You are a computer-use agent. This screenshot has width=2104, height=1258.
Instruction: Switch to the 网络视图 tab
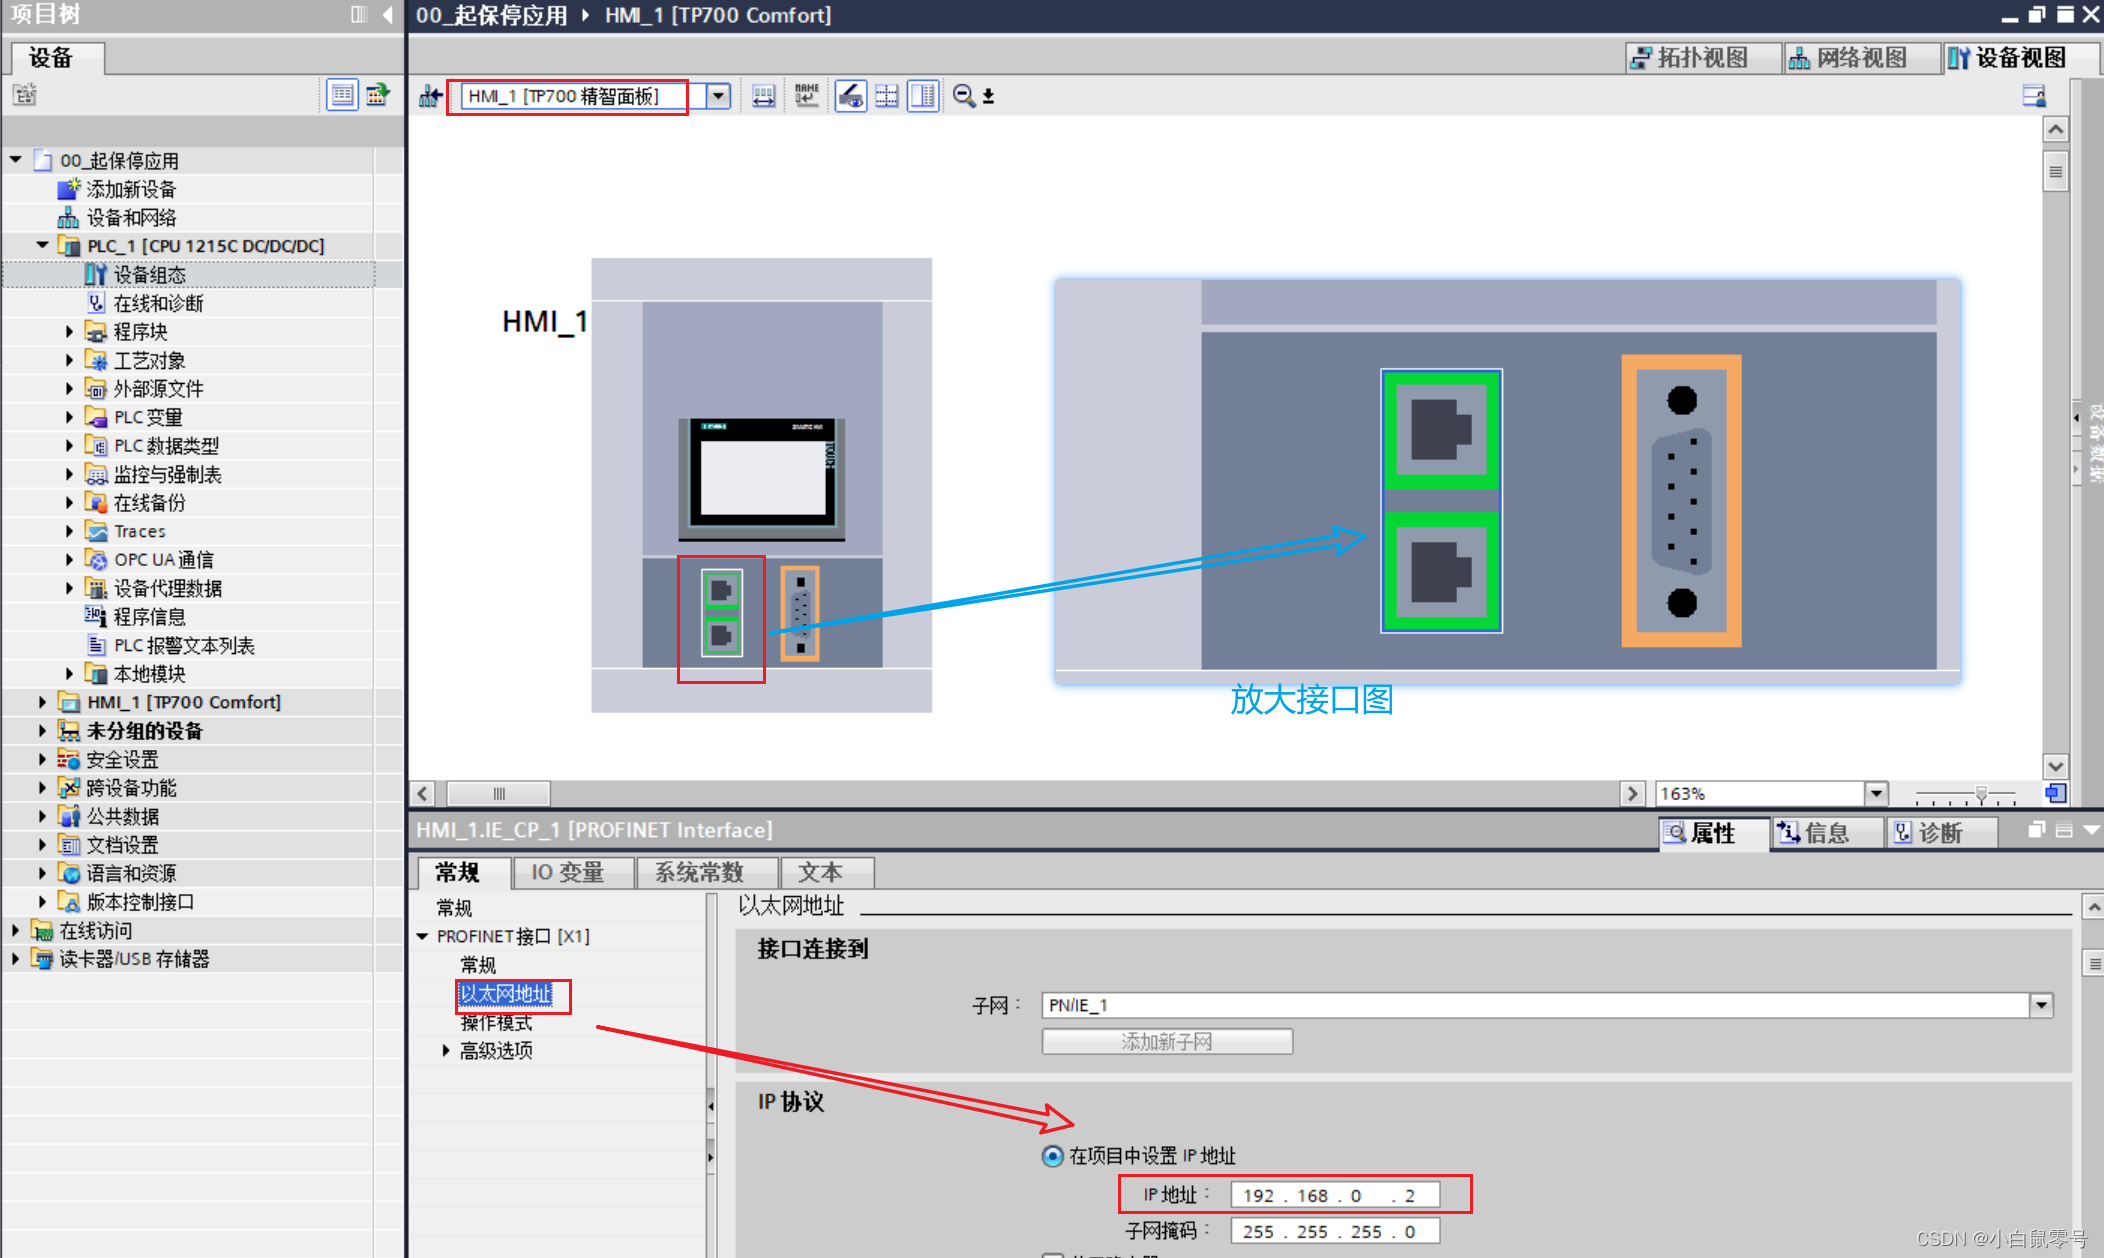point(1848,58)
